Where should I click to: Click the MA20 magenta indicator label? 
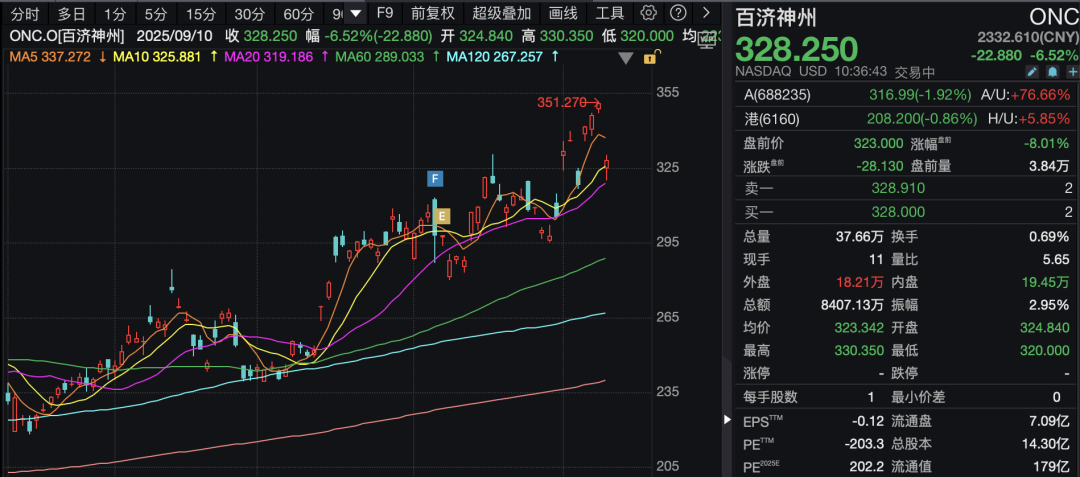[270, 57]
